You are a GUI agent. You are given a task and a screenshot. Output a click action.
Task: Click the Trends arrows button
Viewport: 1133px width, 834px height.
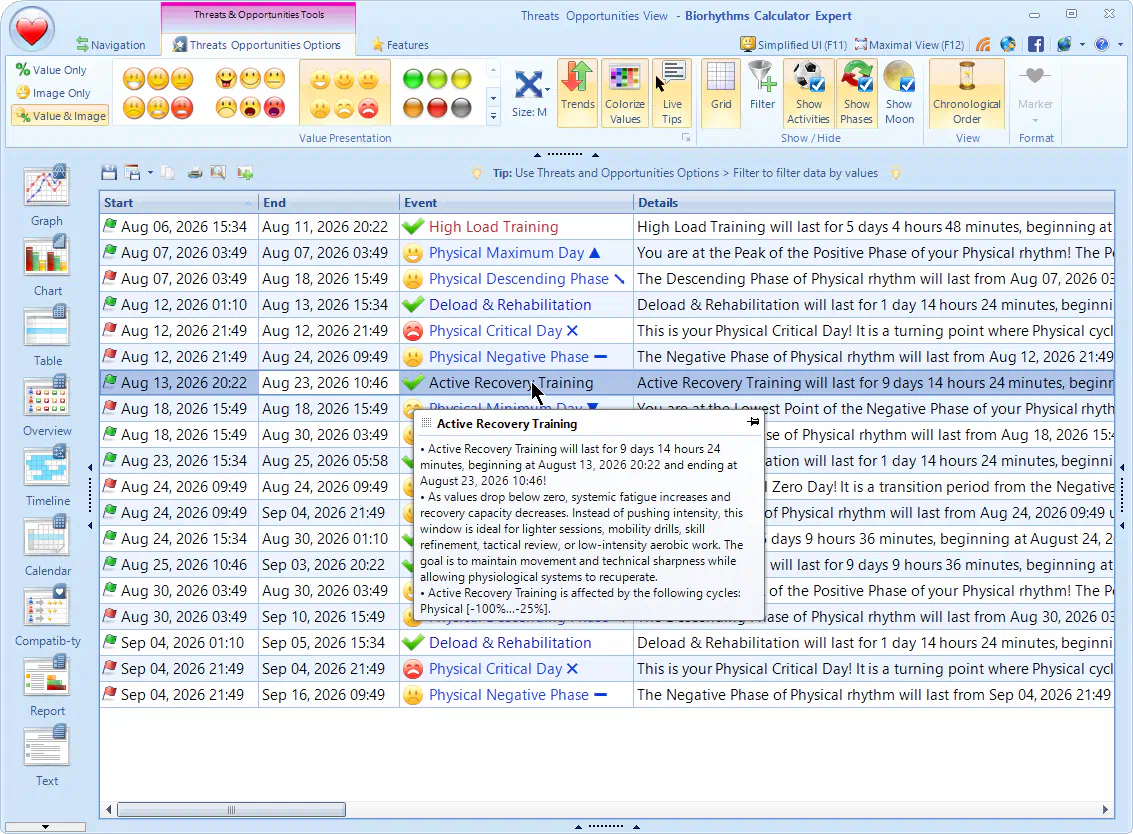pos(577,93)
